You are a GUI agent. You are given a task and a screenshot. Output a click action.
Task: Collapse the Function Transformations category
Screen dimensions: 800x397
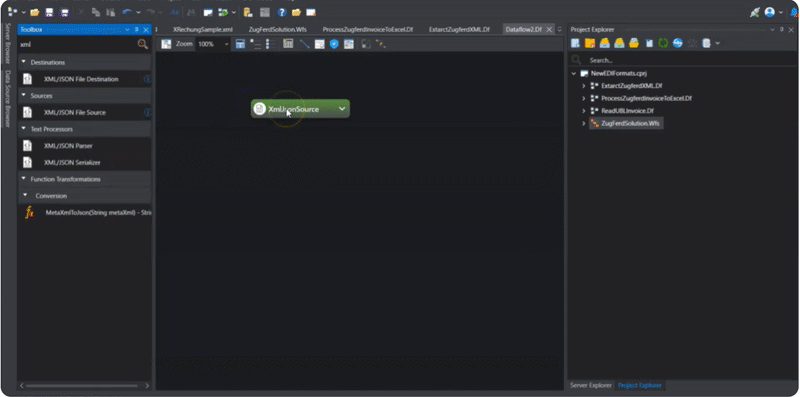[x=23, y=179]
